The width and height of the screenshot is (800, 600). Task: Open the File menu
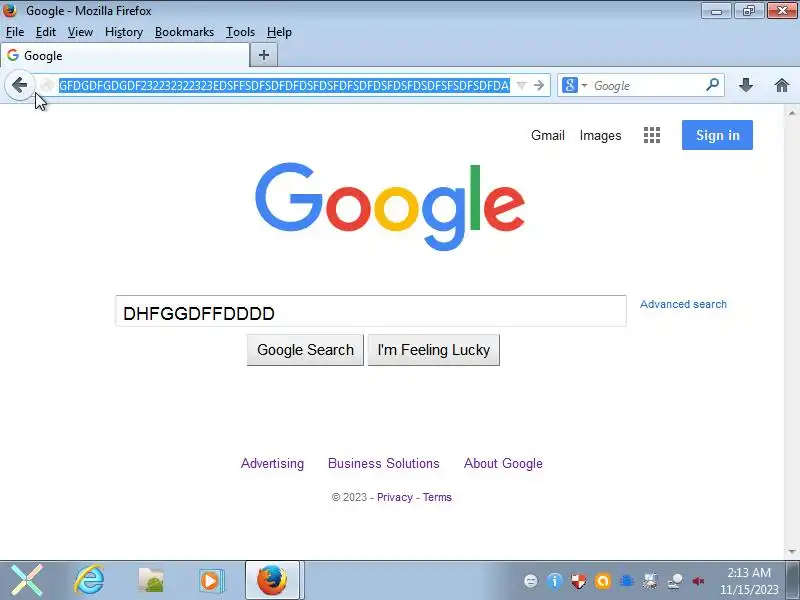coord(15,32)
